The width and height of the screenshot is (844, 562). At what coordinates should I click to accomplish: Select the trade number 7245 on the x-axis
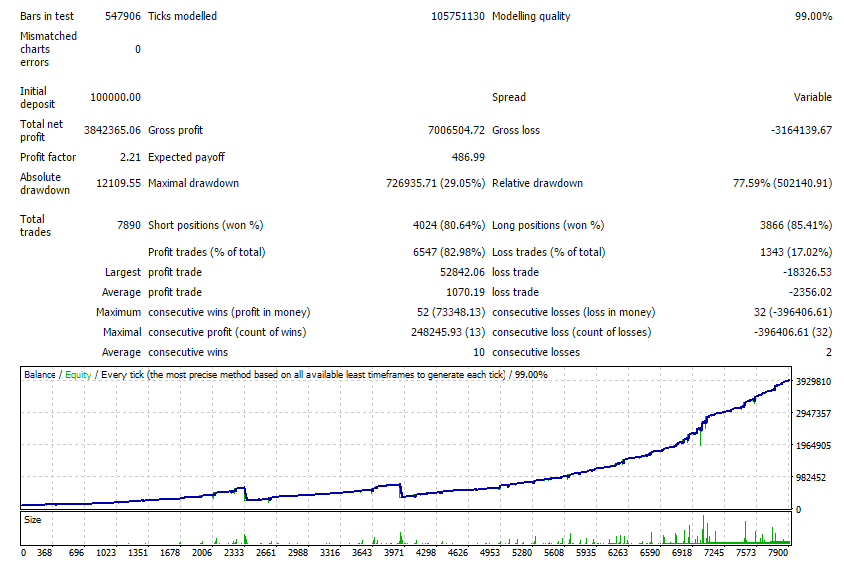pyautogui.click(x=714, y=553)
